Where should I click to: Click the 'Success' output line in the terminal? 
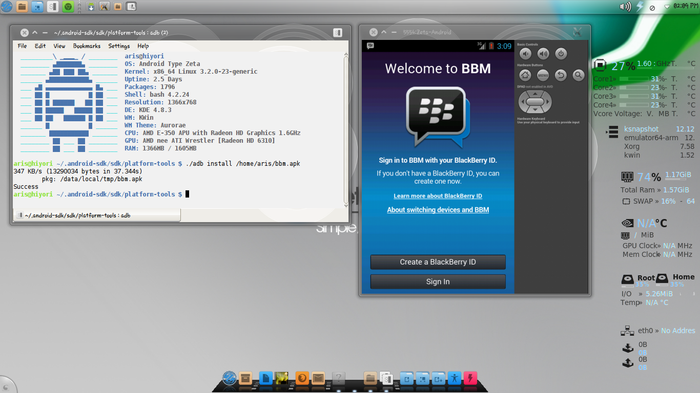click(26, 187)
